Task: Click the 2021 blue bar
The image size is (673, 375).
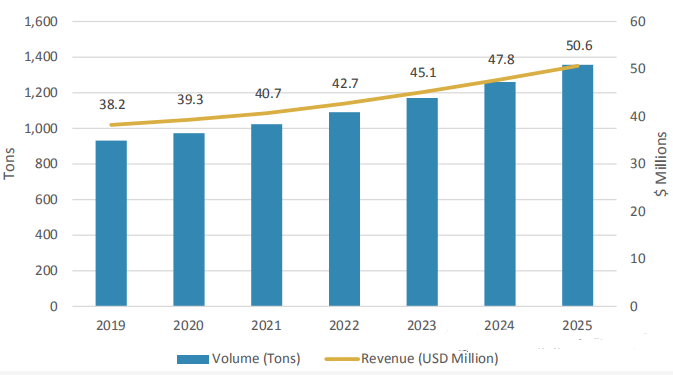Action: pos(267,215)
